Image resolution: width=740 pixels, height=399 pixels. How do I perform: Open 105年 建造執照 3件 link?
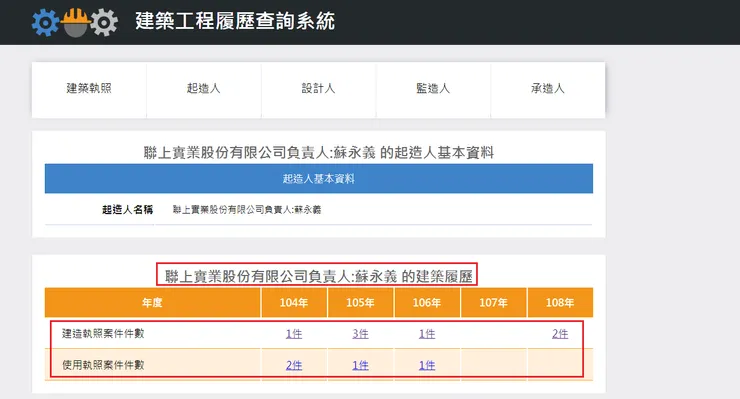[x=360, y=334]
